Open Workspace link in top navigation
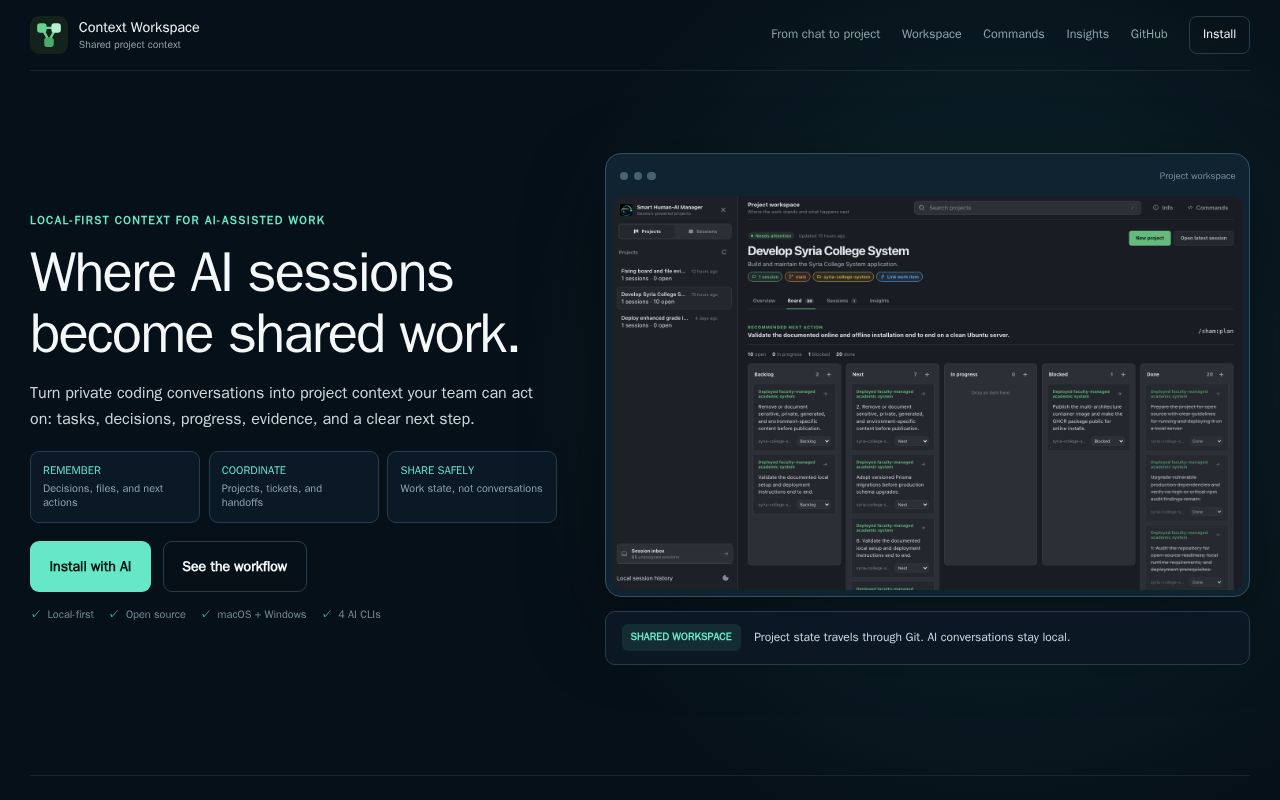1280x800 pixels. [931, 34]
